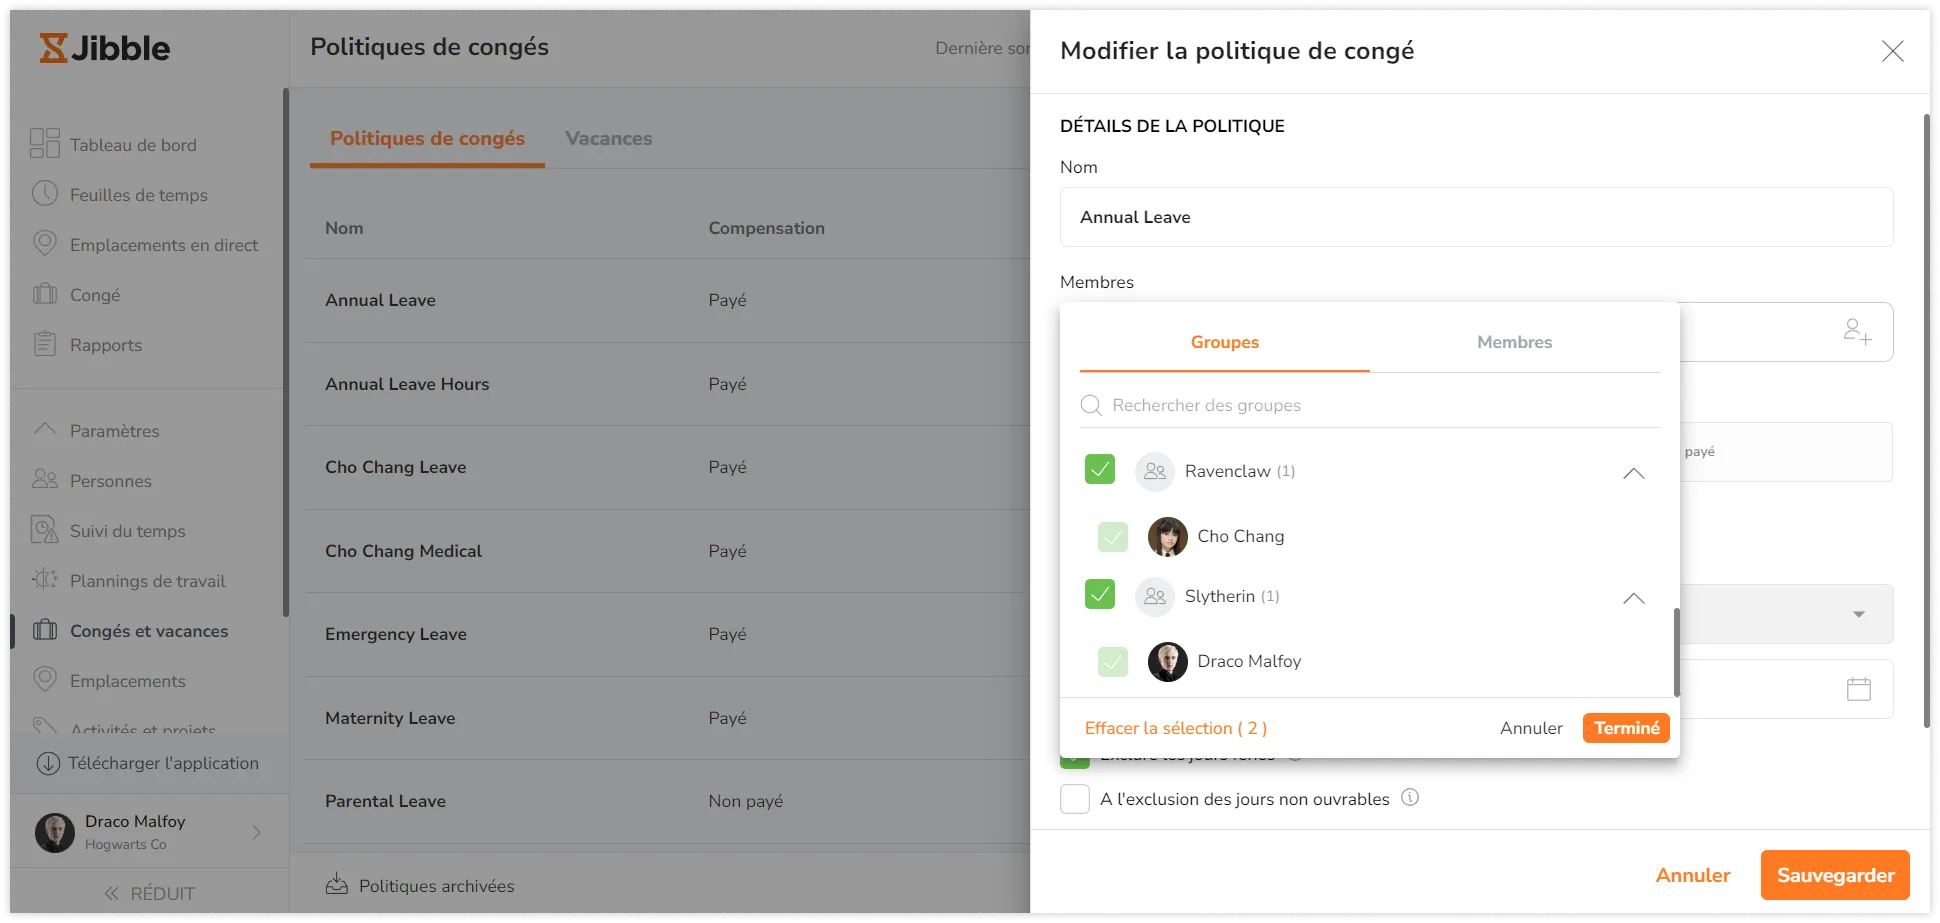Collapse the sidebar with RÉDUIT
The image size is (1940, 923).
pyautogui.click(x=148, y=892)
